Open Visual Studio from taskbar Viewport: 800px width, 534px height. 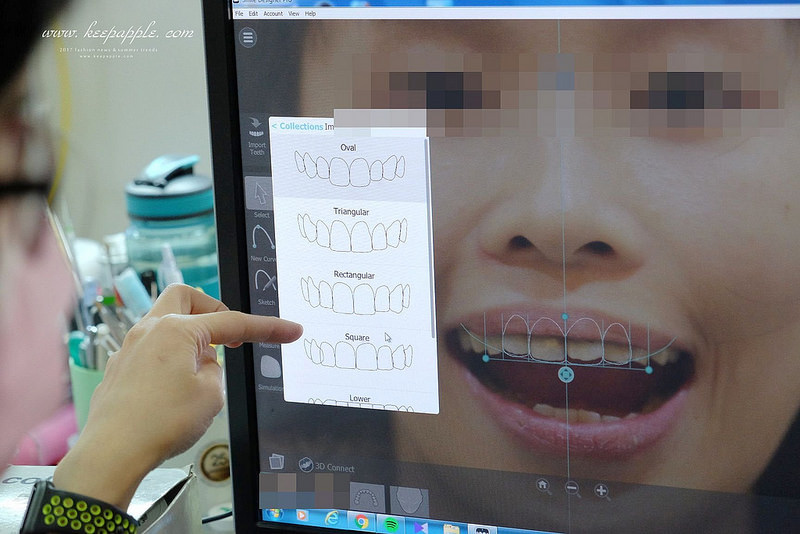coord(421,527)
